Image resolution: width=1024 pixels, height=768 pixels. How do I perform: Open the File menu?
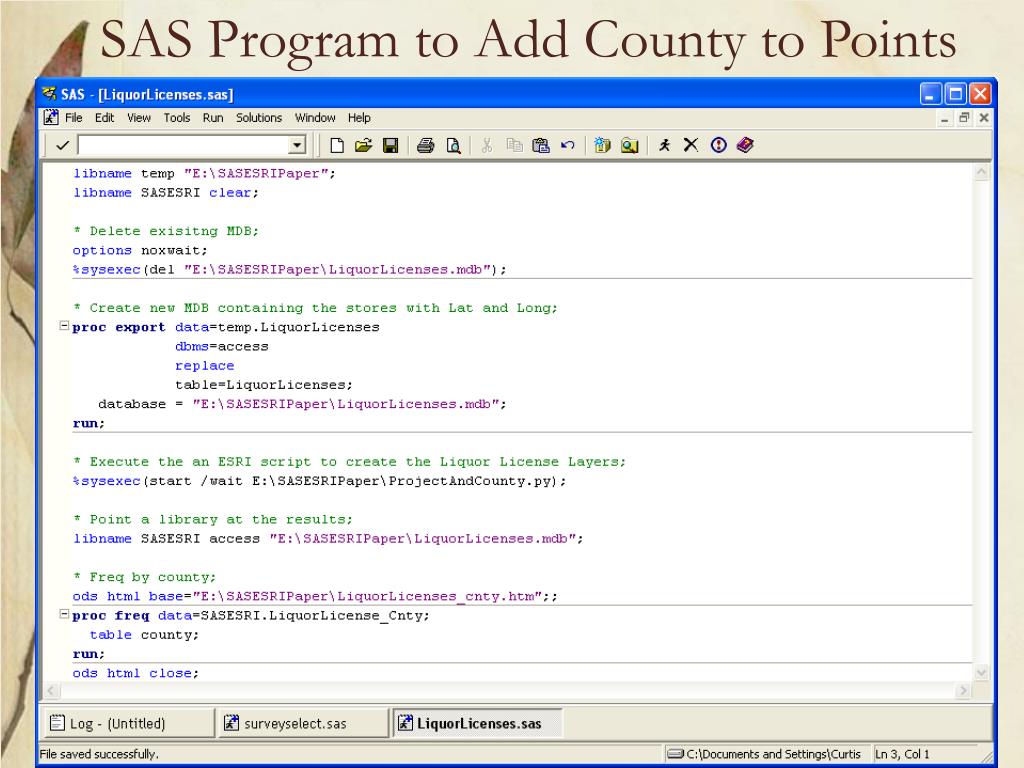click(x=74, y=118)
